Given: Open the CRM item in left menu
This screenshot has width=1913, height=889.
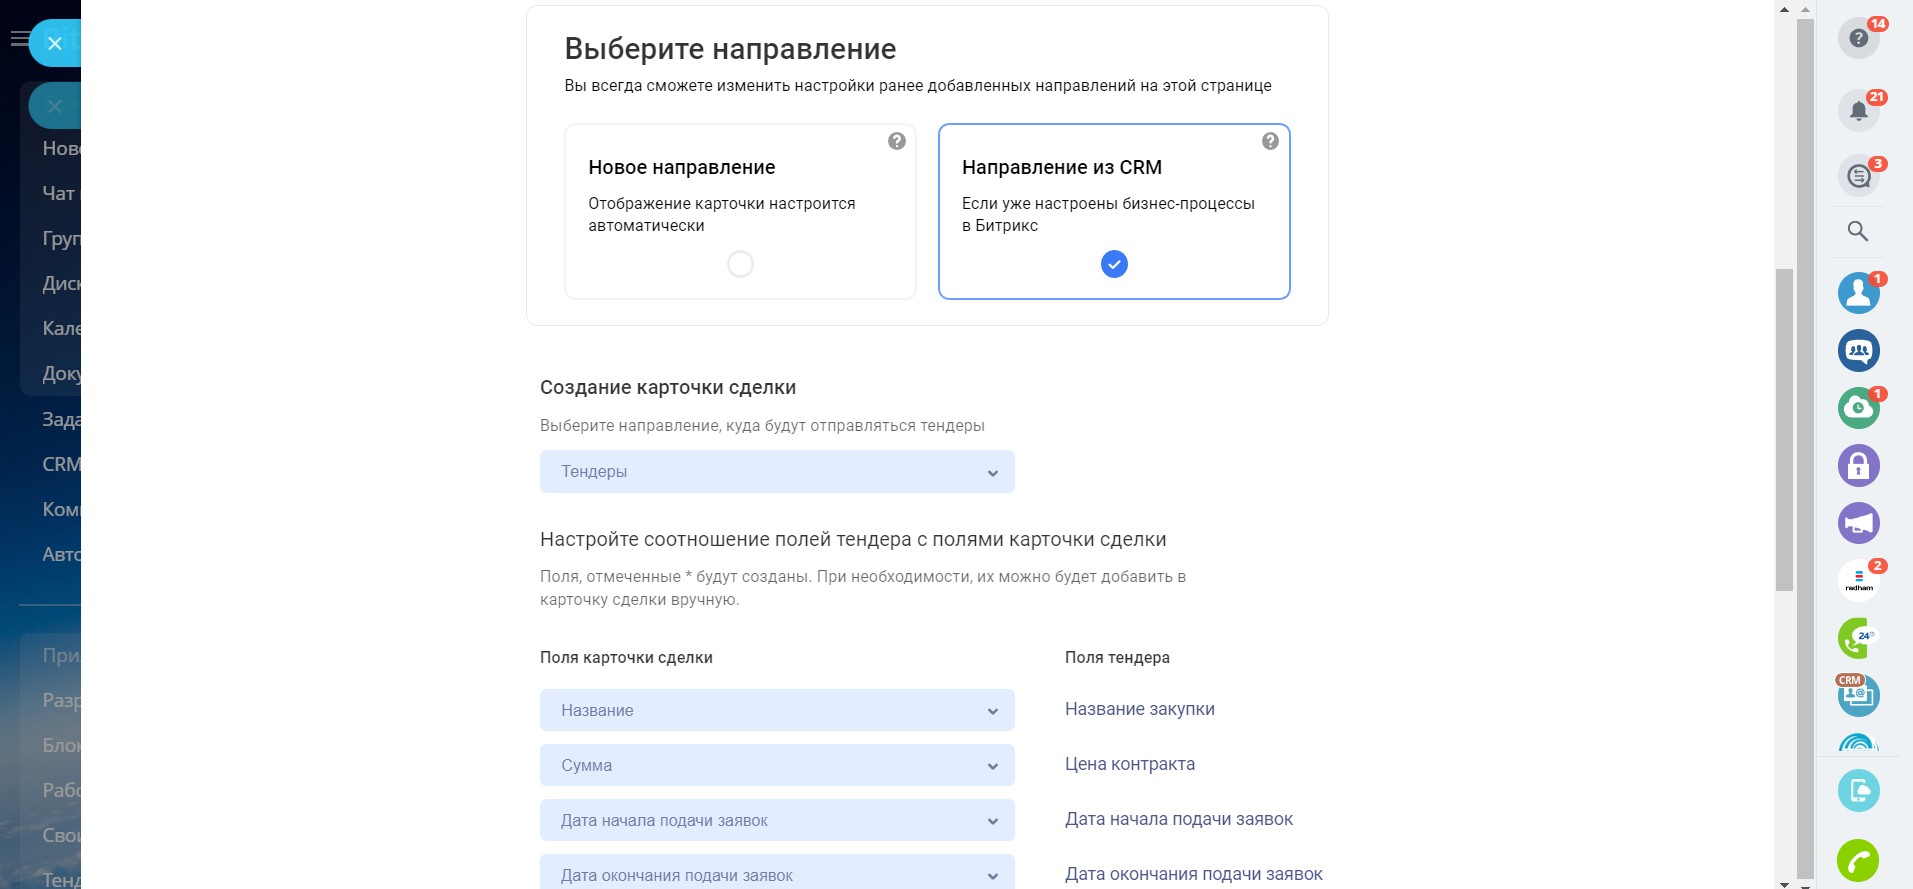Looking at the screenshot, I should [60, 464].
